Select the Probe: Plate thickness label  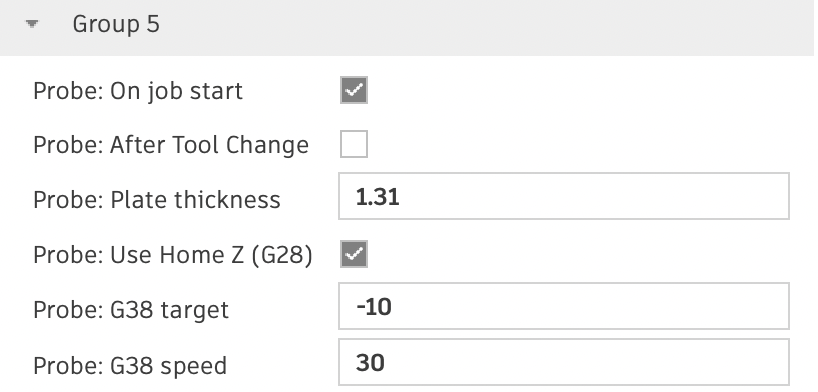pyautogui.click(x=157, y=200)
